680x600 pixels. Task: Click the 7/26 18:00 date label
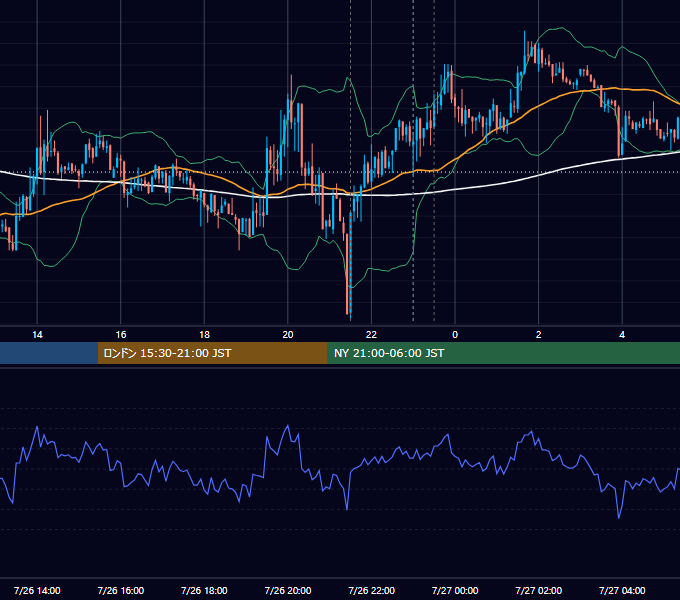point(204,590)
